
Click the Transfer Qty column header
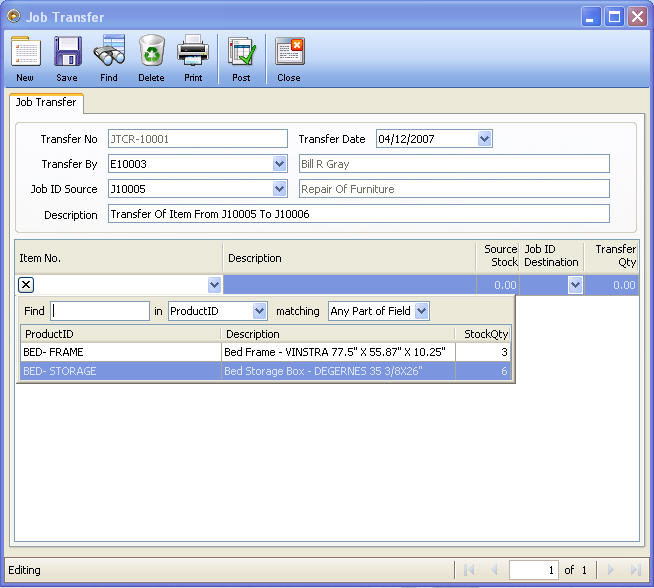611,256
